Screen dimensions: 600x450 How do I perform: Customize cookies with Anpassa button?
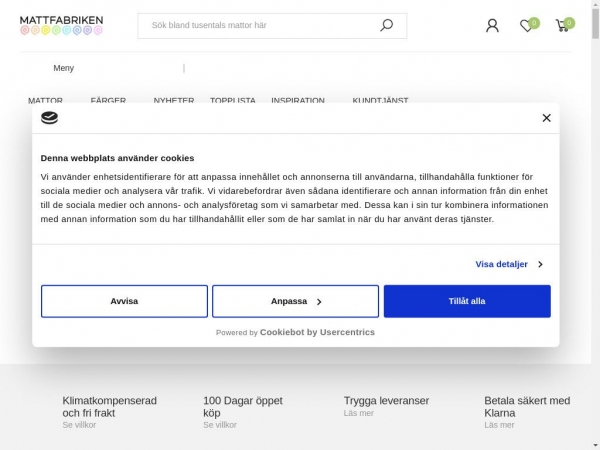(295, 301)
